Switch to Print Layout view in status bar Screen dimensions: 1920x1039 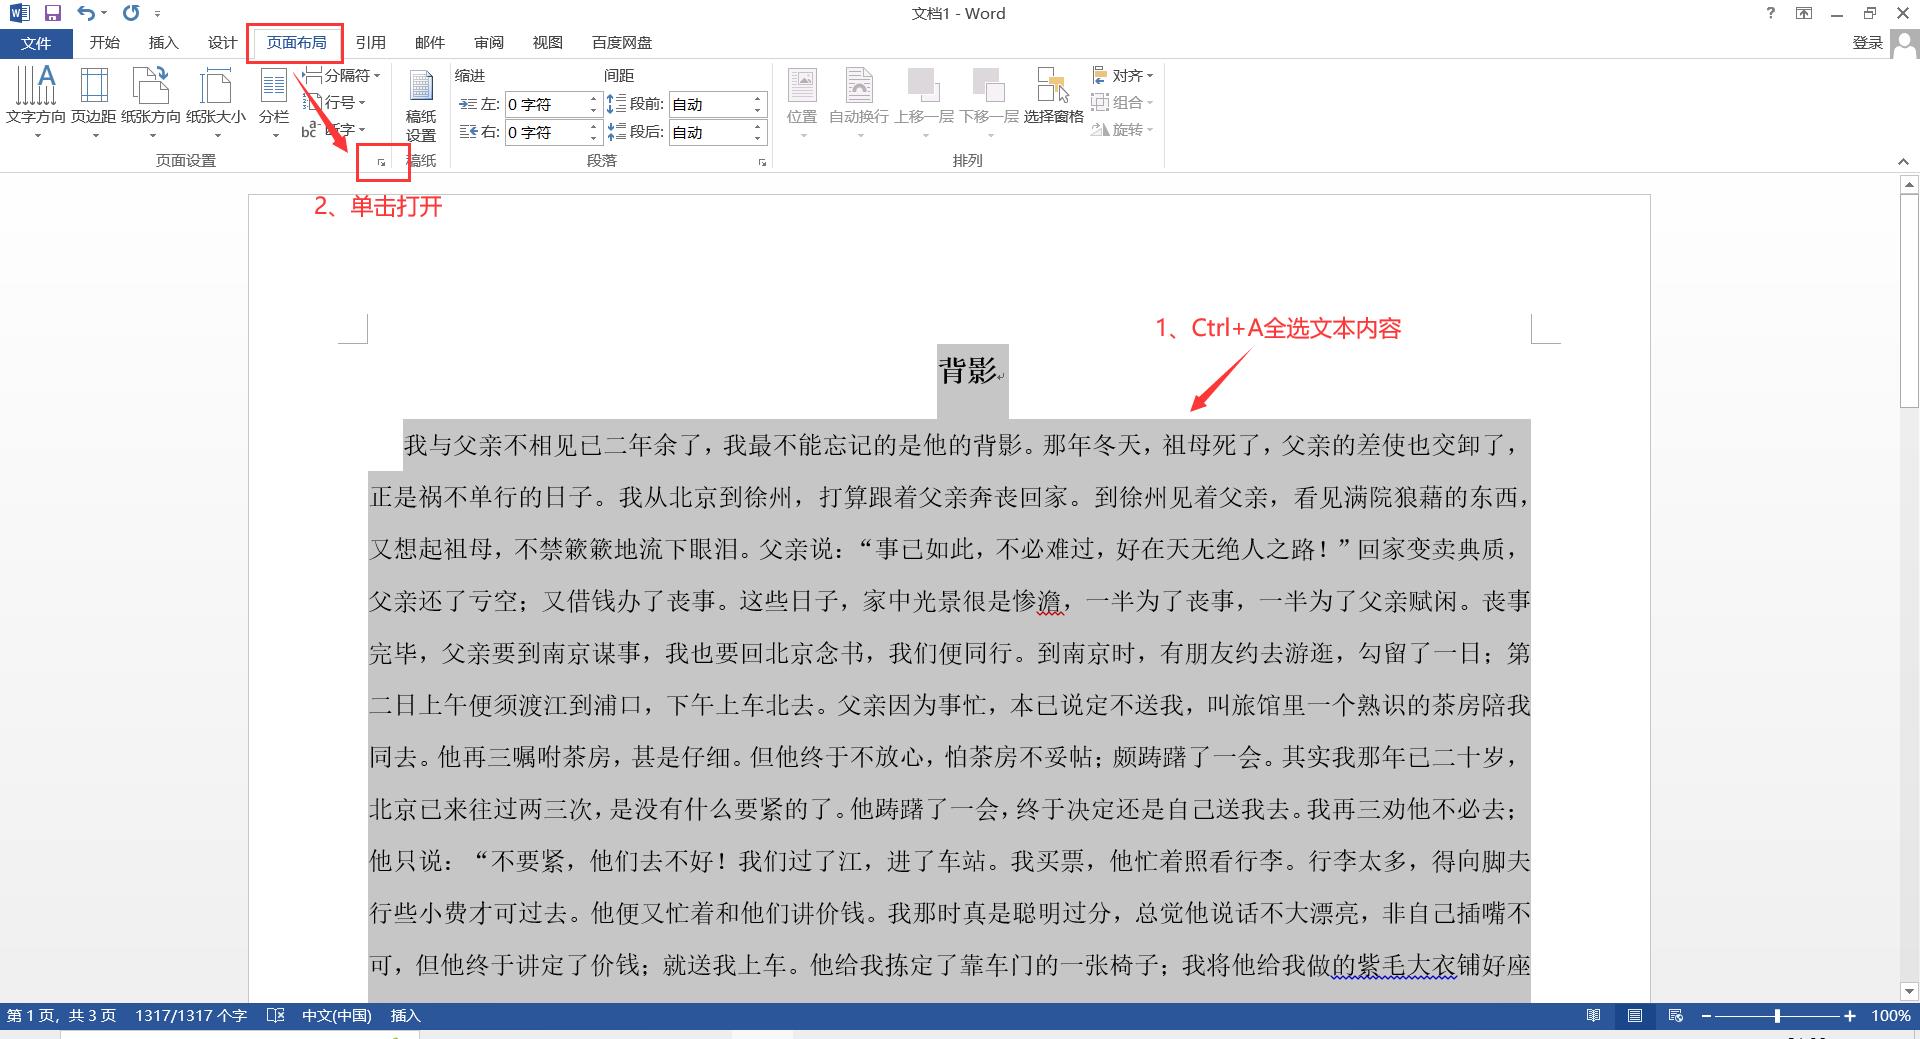coord(1635,1016)
